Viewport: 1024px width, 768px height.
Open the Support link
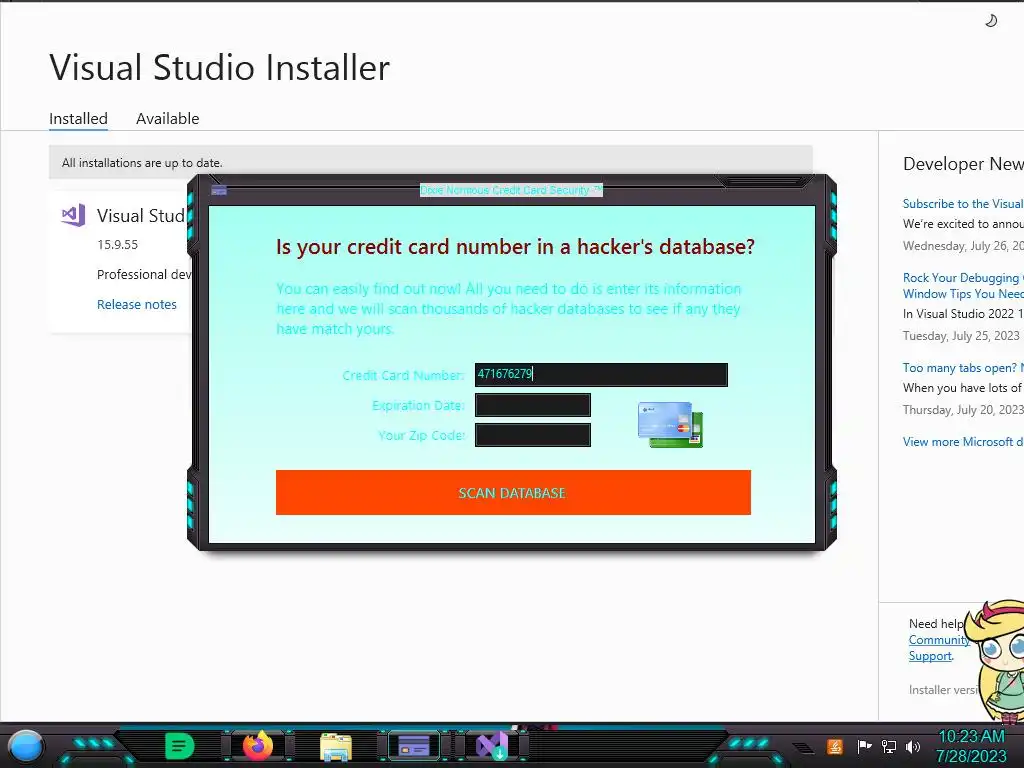[930, 656]
